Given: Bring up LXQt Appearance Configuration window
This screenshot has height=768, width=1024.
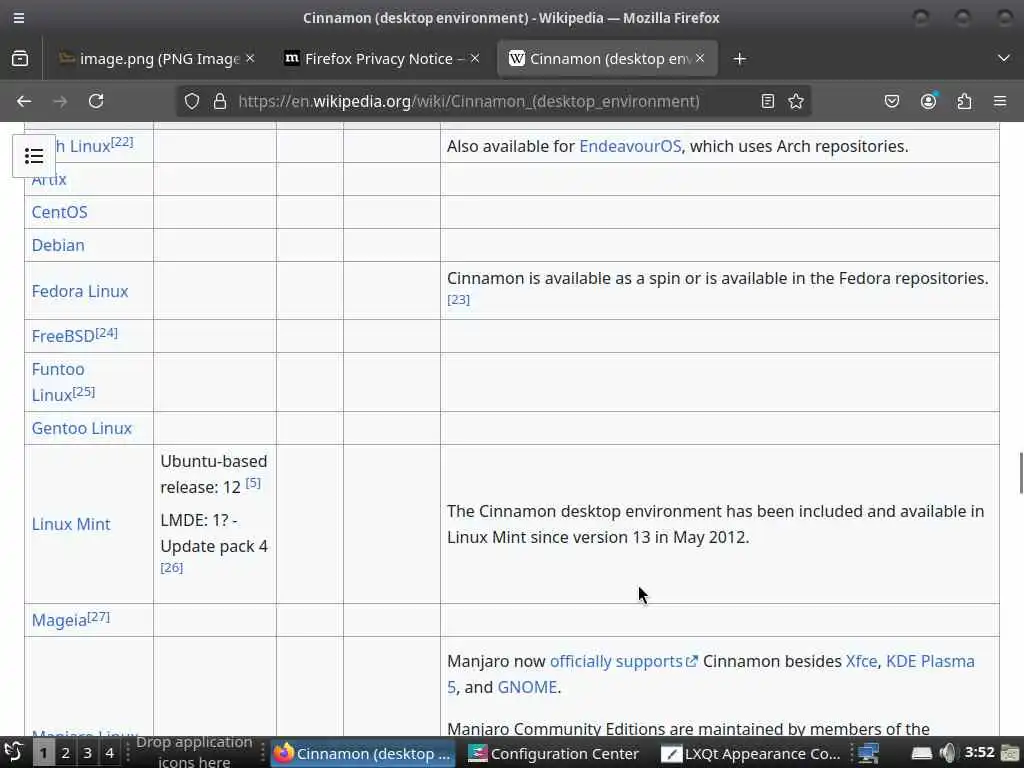Looking at the screenshot, I should [751, 753].
